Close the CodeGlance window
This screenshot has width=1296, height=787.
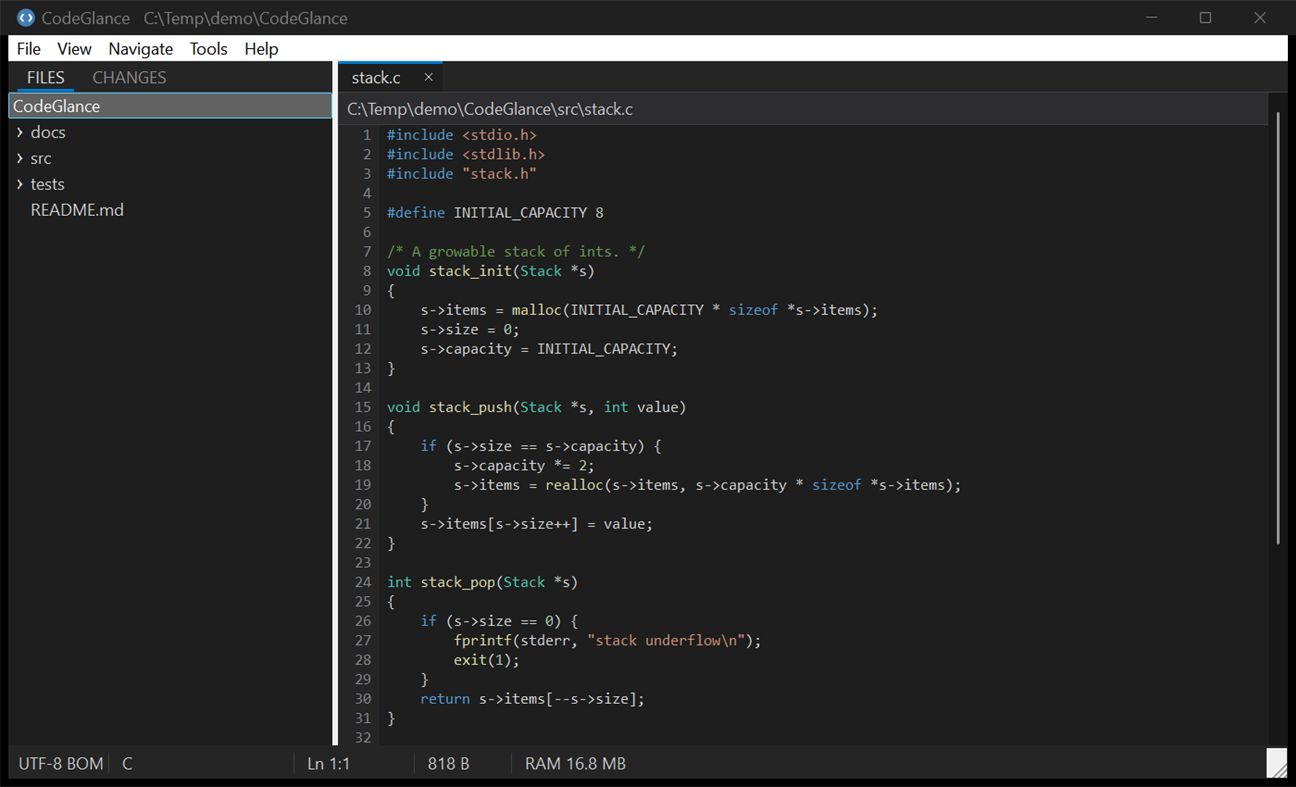tap(1260, 18)
